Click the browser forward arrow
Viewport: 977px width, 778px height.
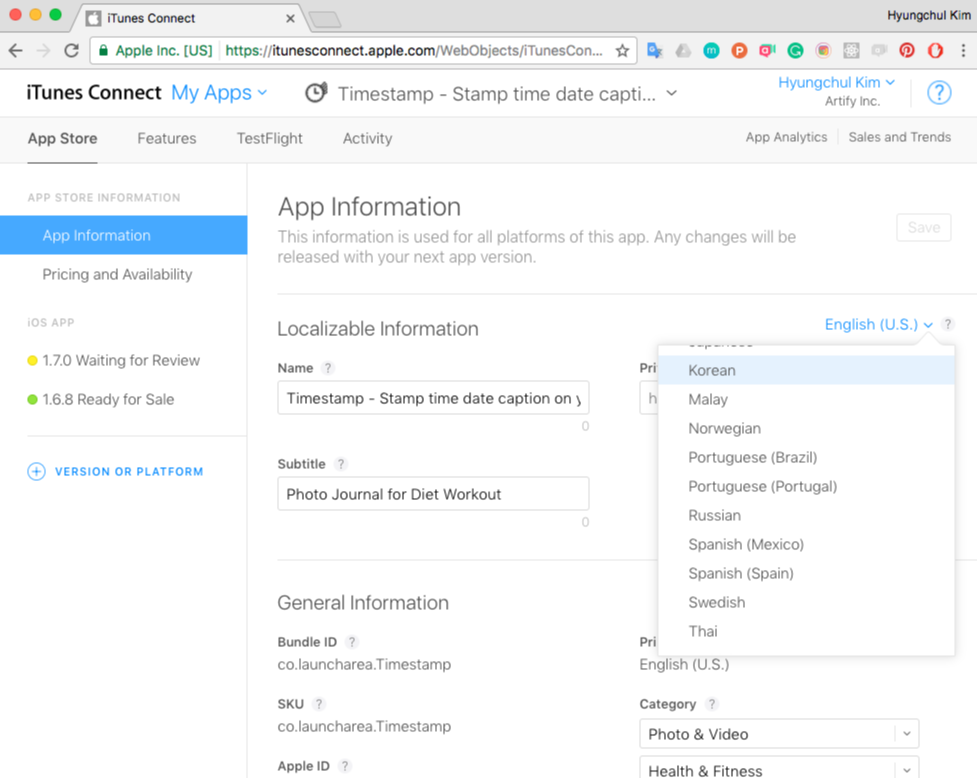43,50
